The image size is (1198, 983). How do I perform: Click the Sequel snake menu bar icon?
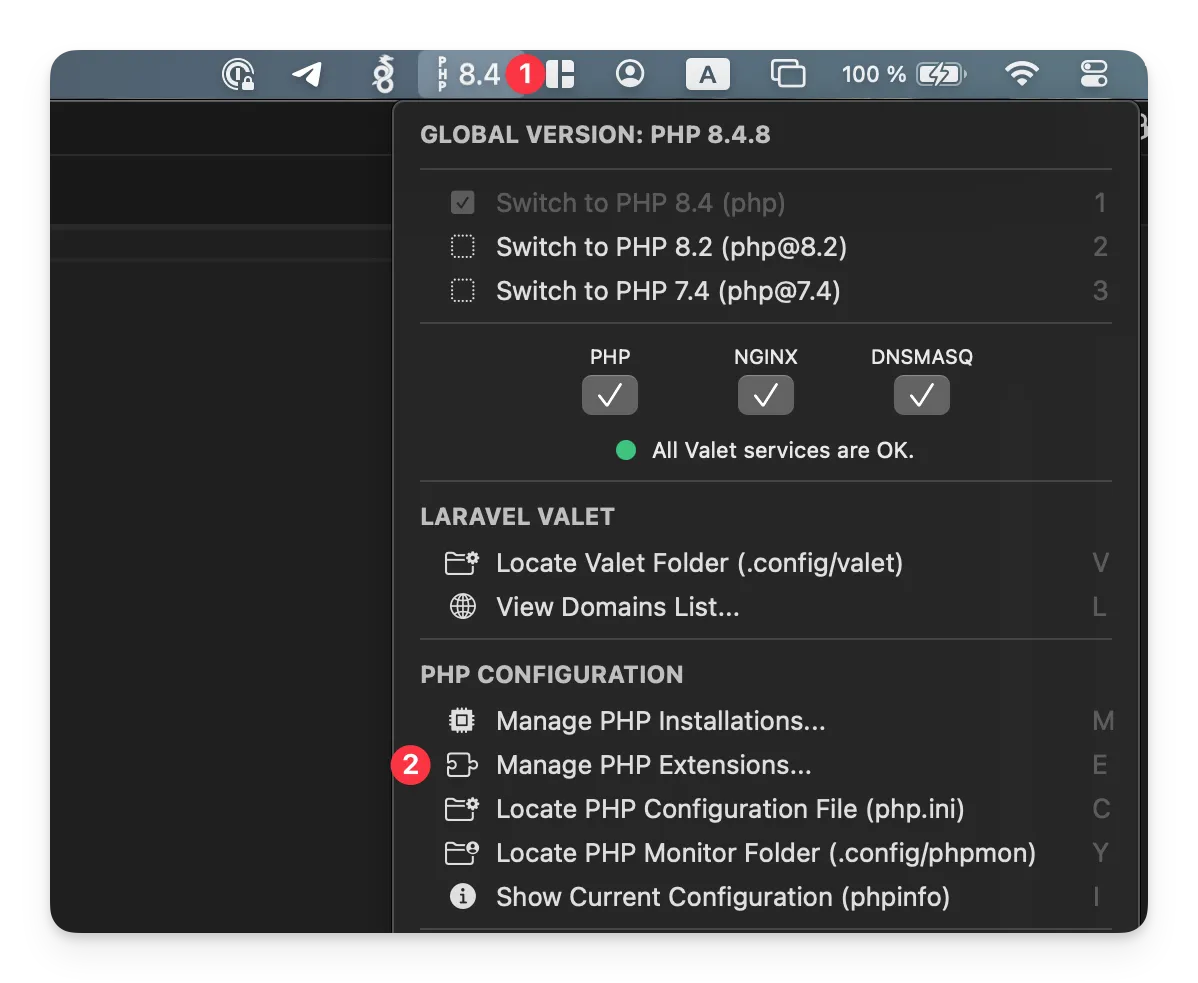[384, 74]
